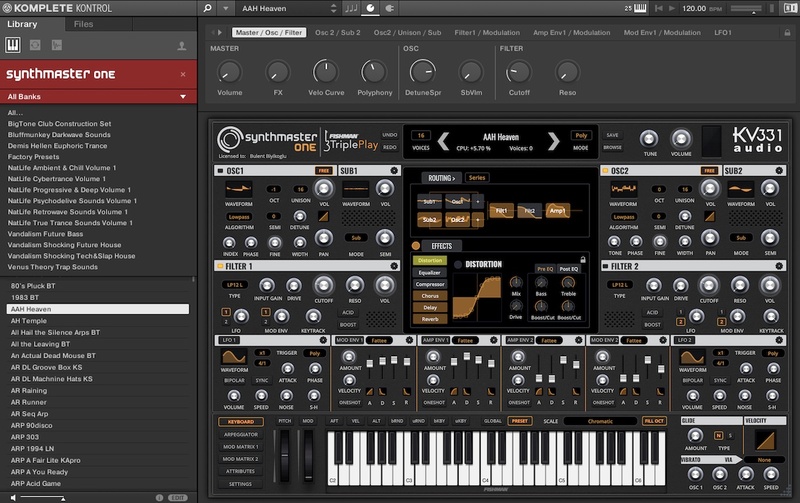Click the ARPEGGIATOR button
The width and height of the screenshot is (800, 503).
pos(239,435)
